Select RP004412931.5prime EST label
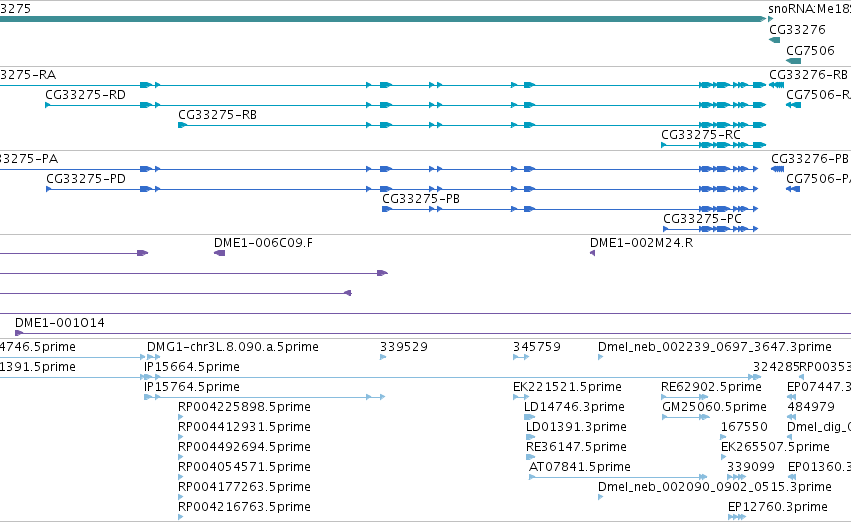 (244, 428)
